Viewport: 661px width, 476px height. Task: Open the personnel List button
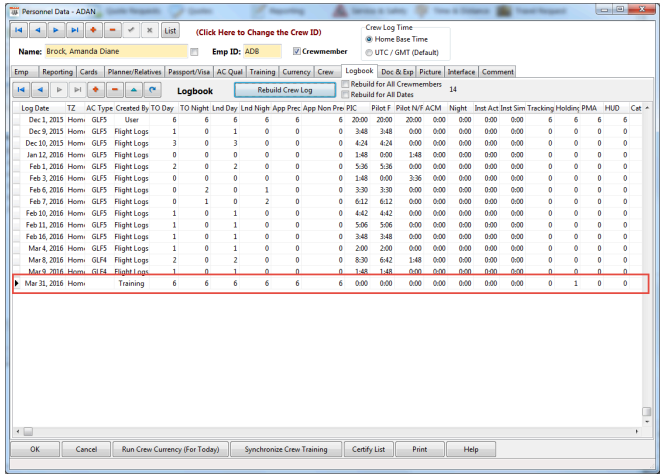(x=170, y=30)
